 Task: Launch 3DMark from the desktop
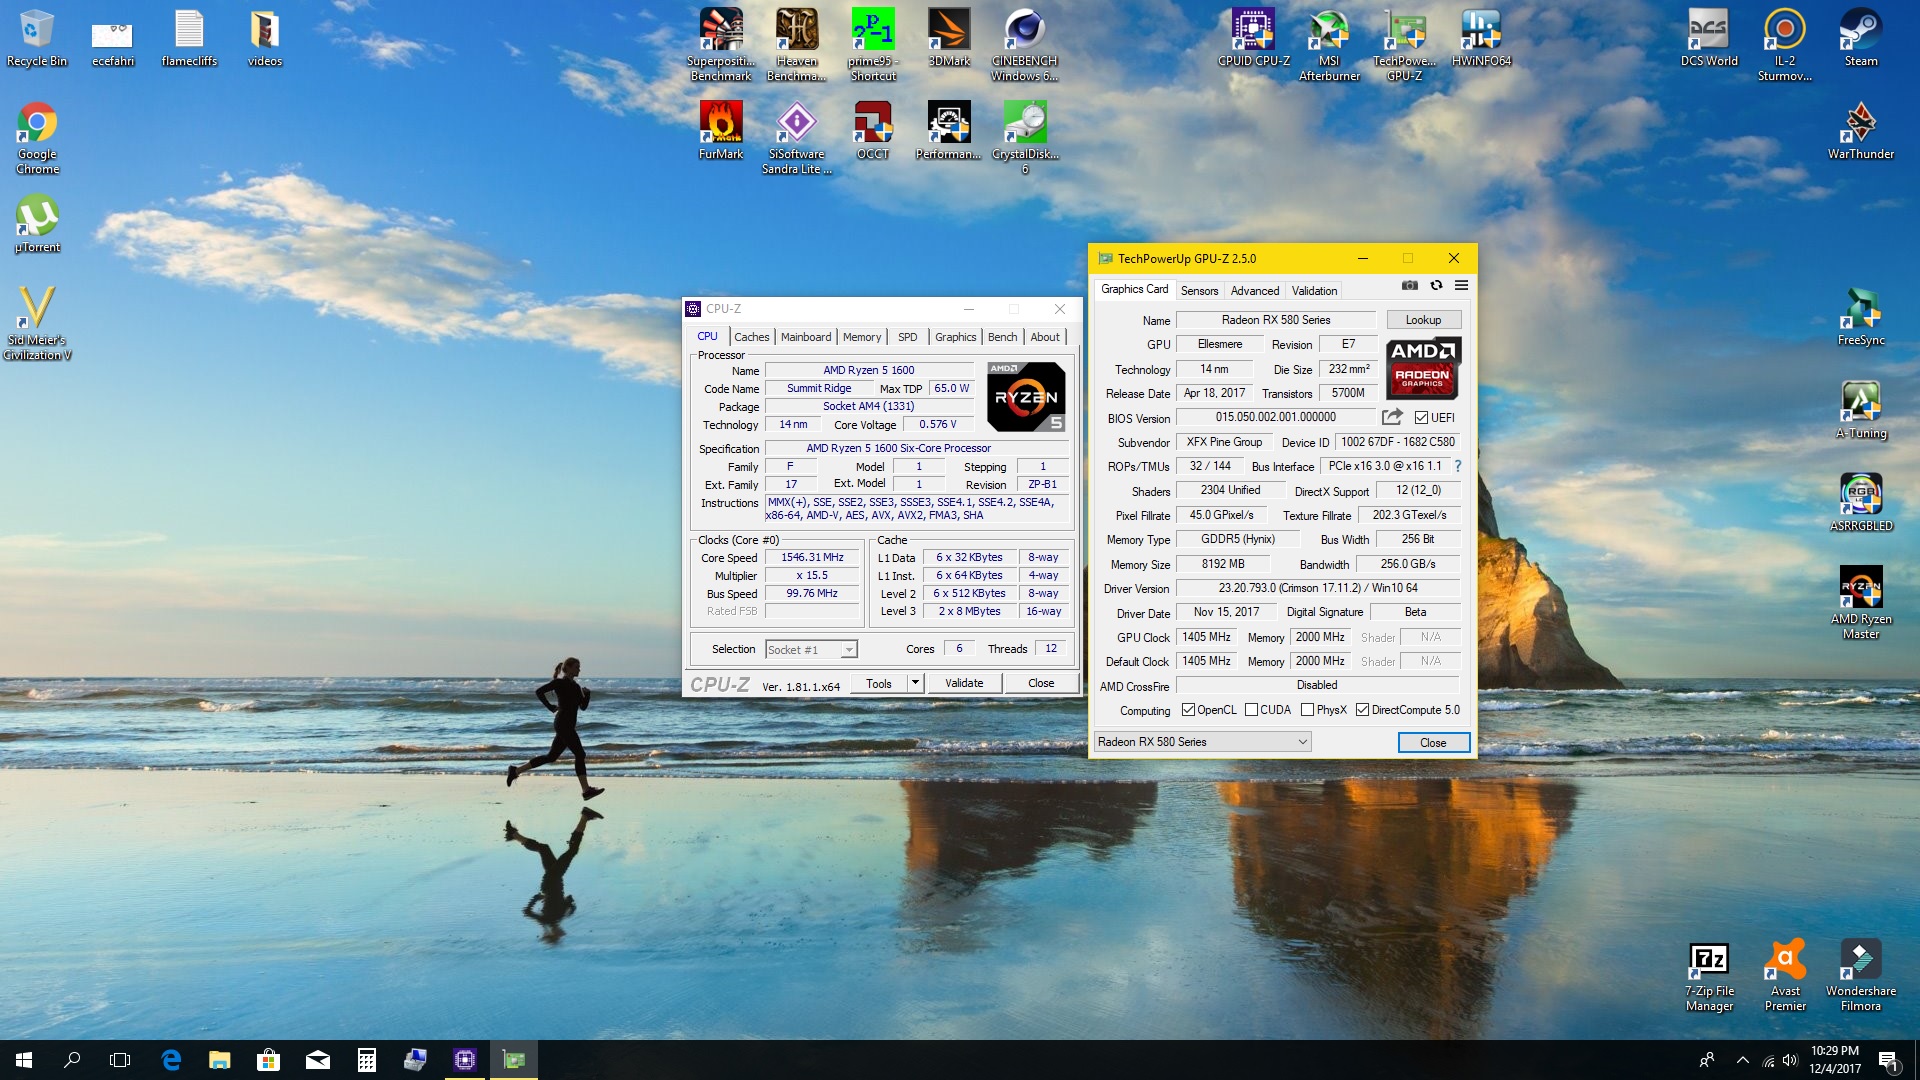[949, 38]
